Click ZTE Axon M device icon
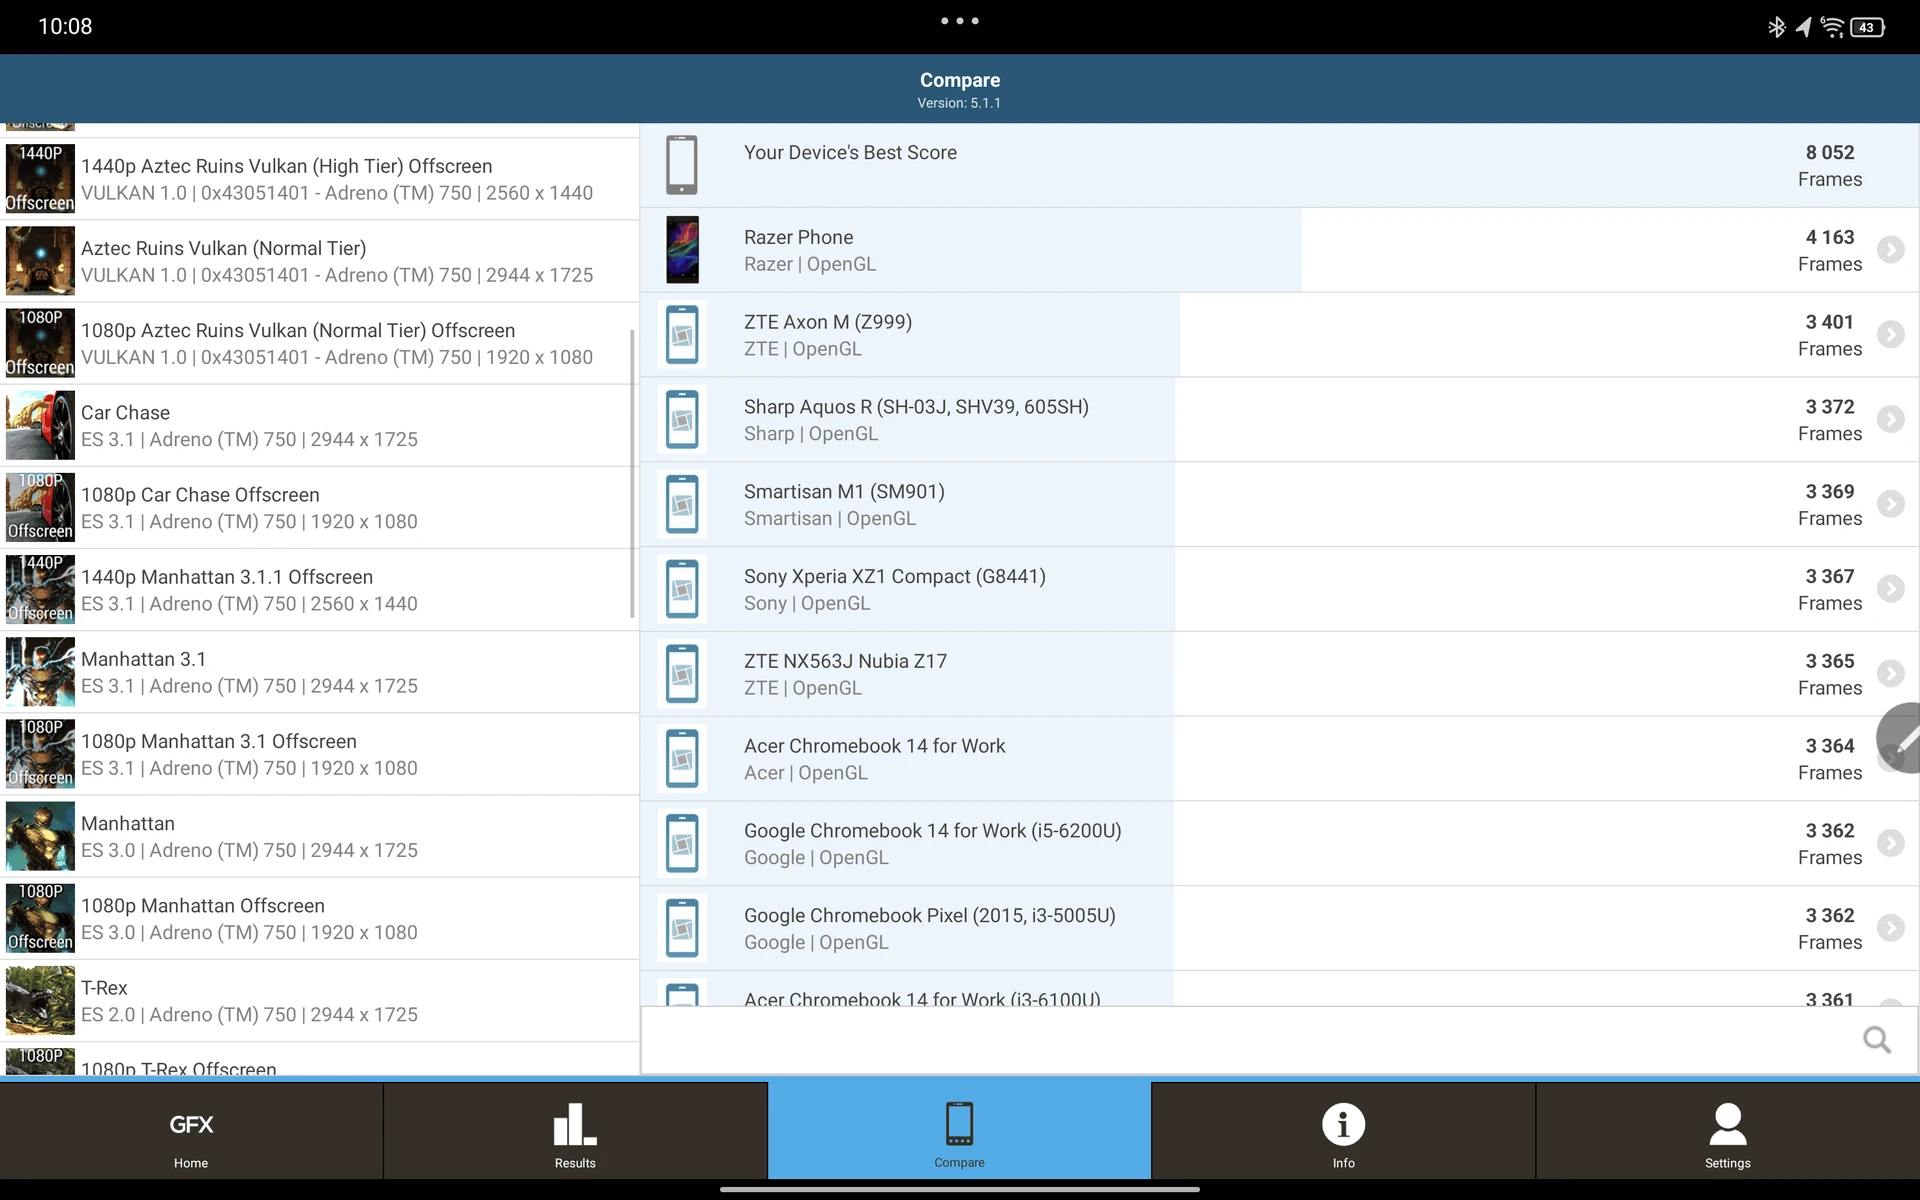1920x1200 pixels. pyautogui.click(x=682, y=334)
